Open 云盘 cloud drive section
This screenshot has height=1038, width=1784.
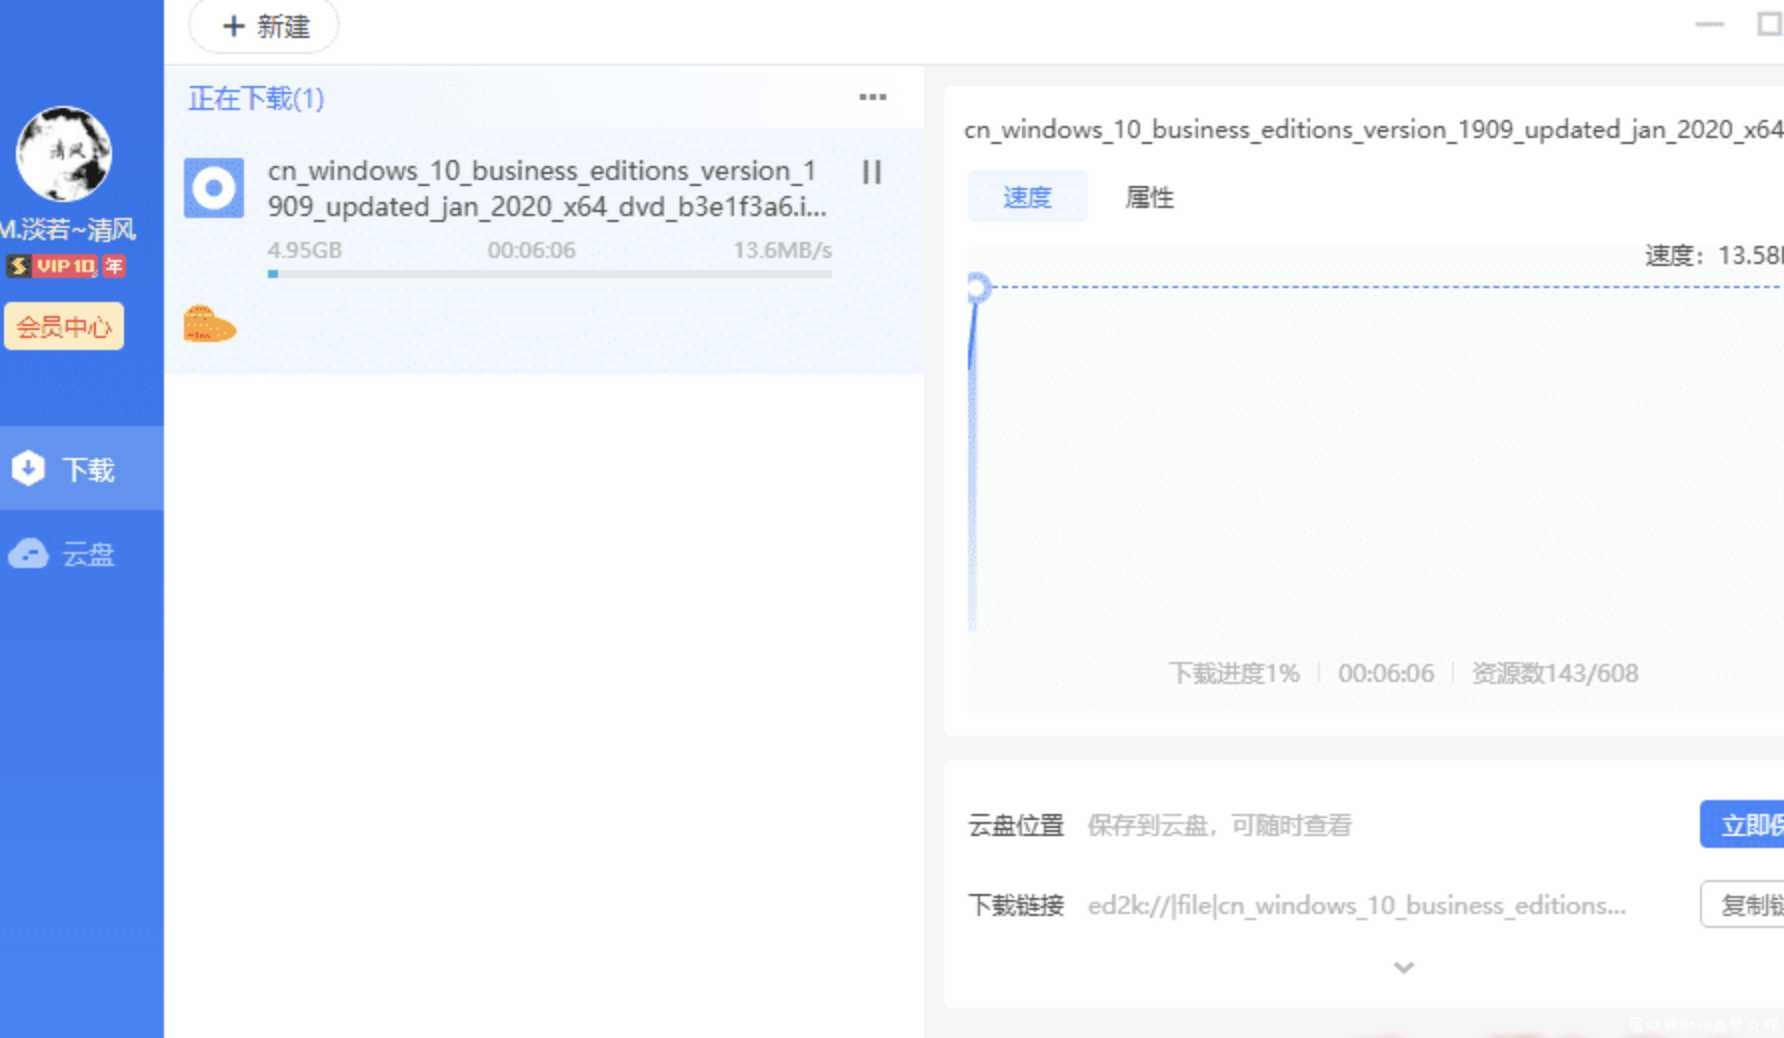(82, 553)
